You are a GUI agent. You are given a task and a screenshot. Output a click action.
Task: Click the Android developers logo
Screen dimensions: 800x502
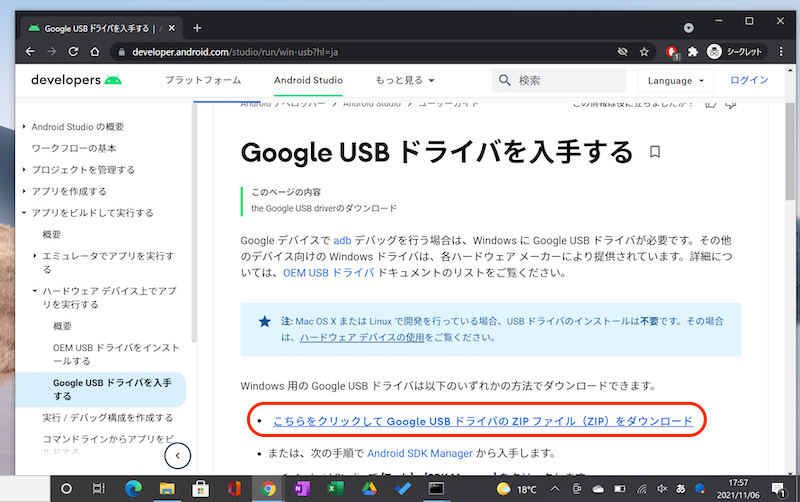pos(76,80)
